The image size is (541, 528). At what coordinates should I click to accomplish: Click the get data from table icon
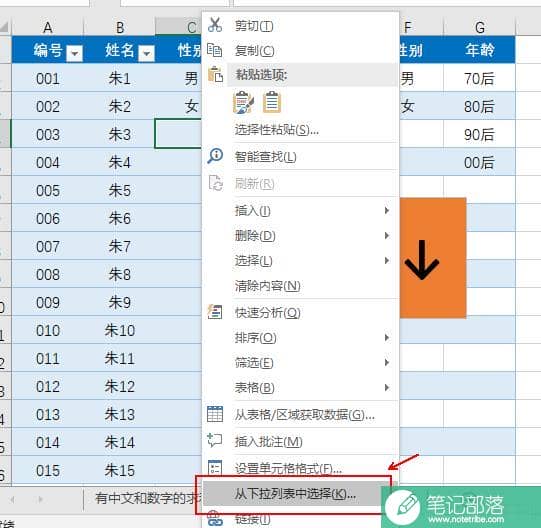pos(215,414)
